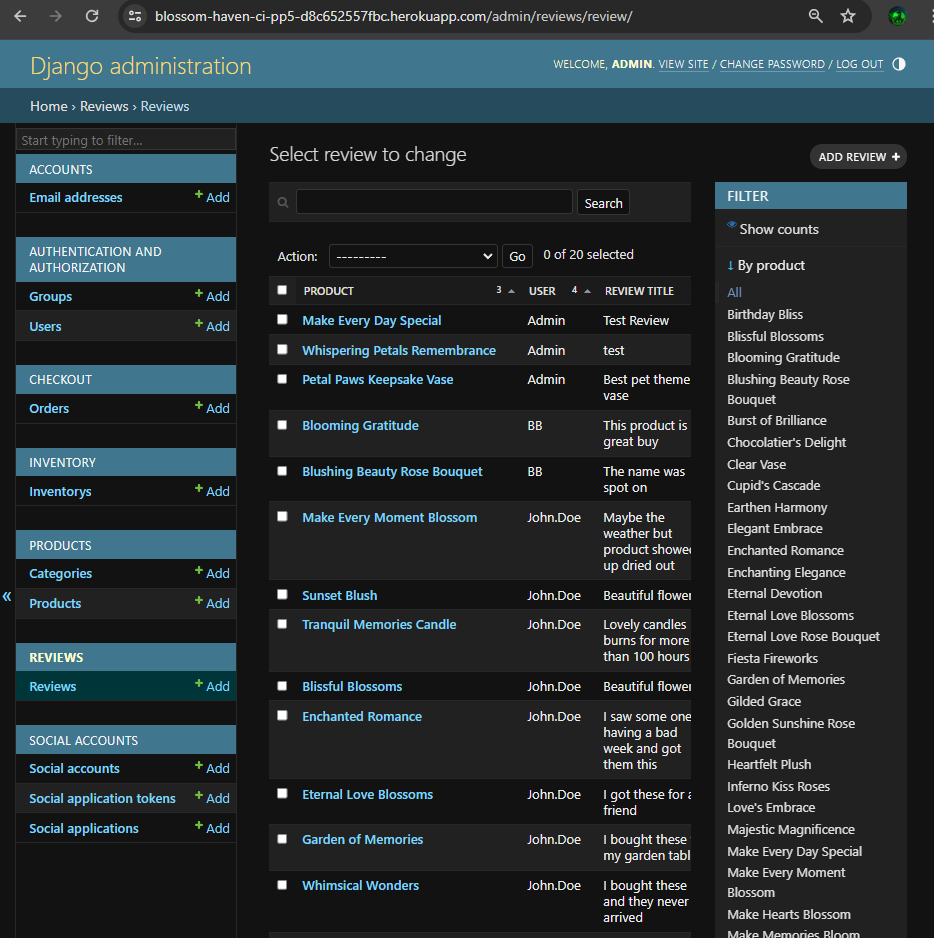Open Products model in sidebar
The width and height of the screenshot is (934, 938).
[55, 604]
